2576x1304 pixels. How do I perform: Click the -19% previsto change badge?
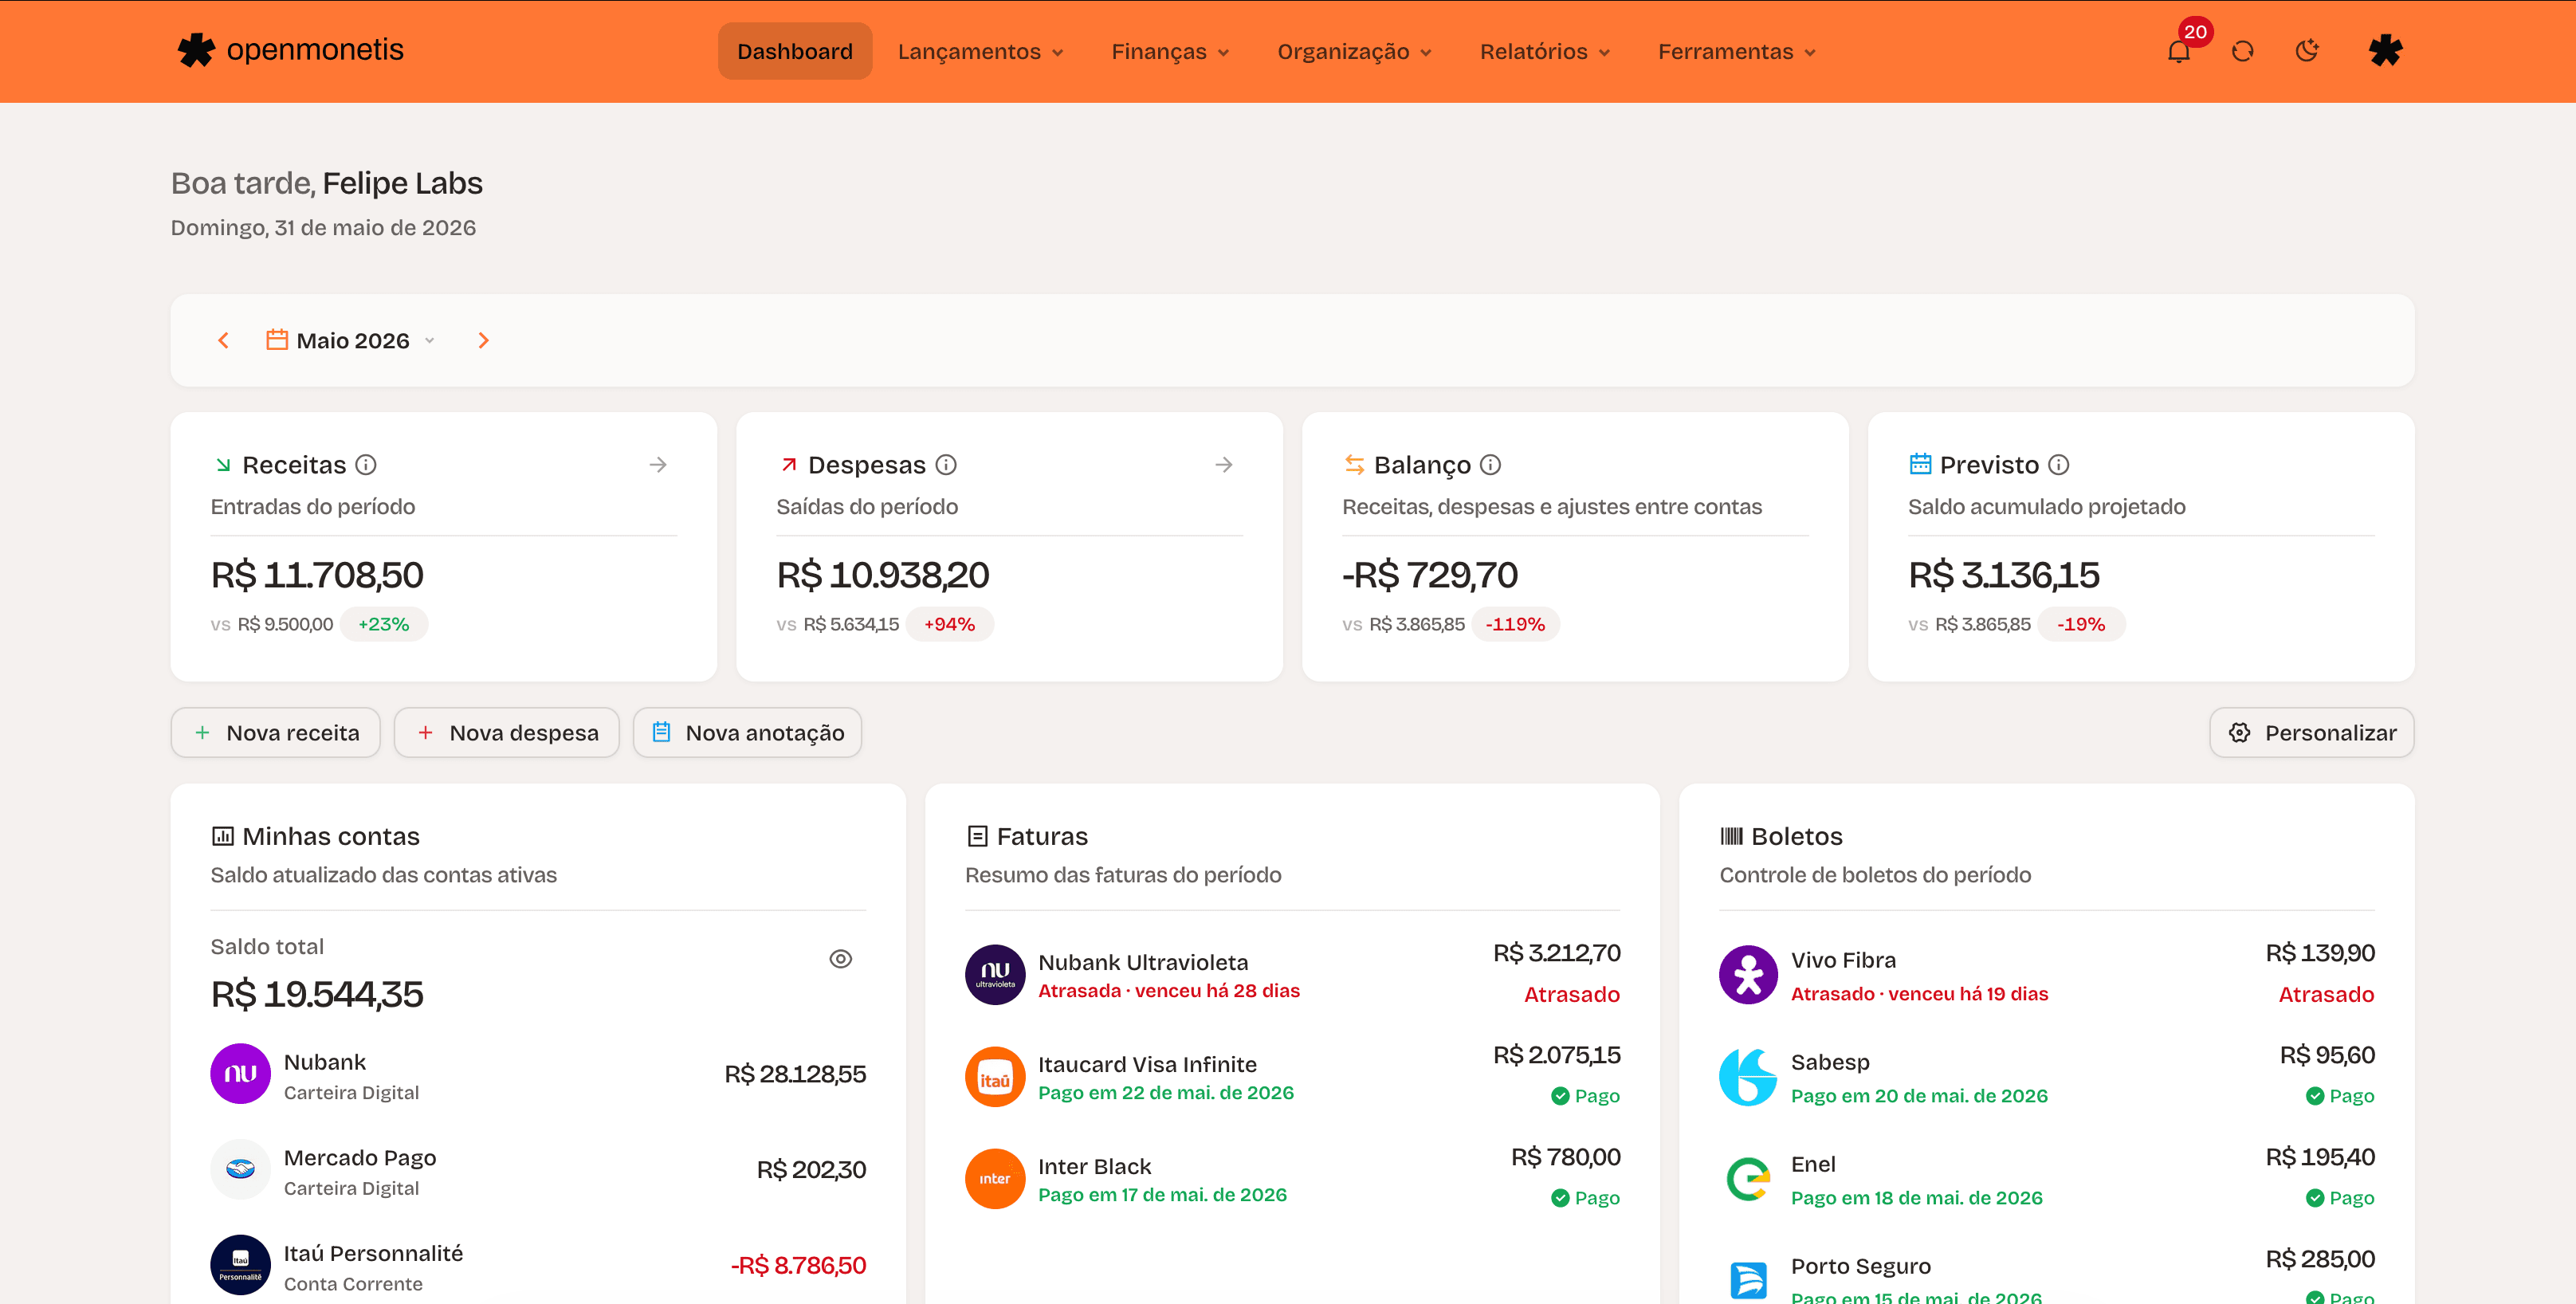(x=2081, y=623)
